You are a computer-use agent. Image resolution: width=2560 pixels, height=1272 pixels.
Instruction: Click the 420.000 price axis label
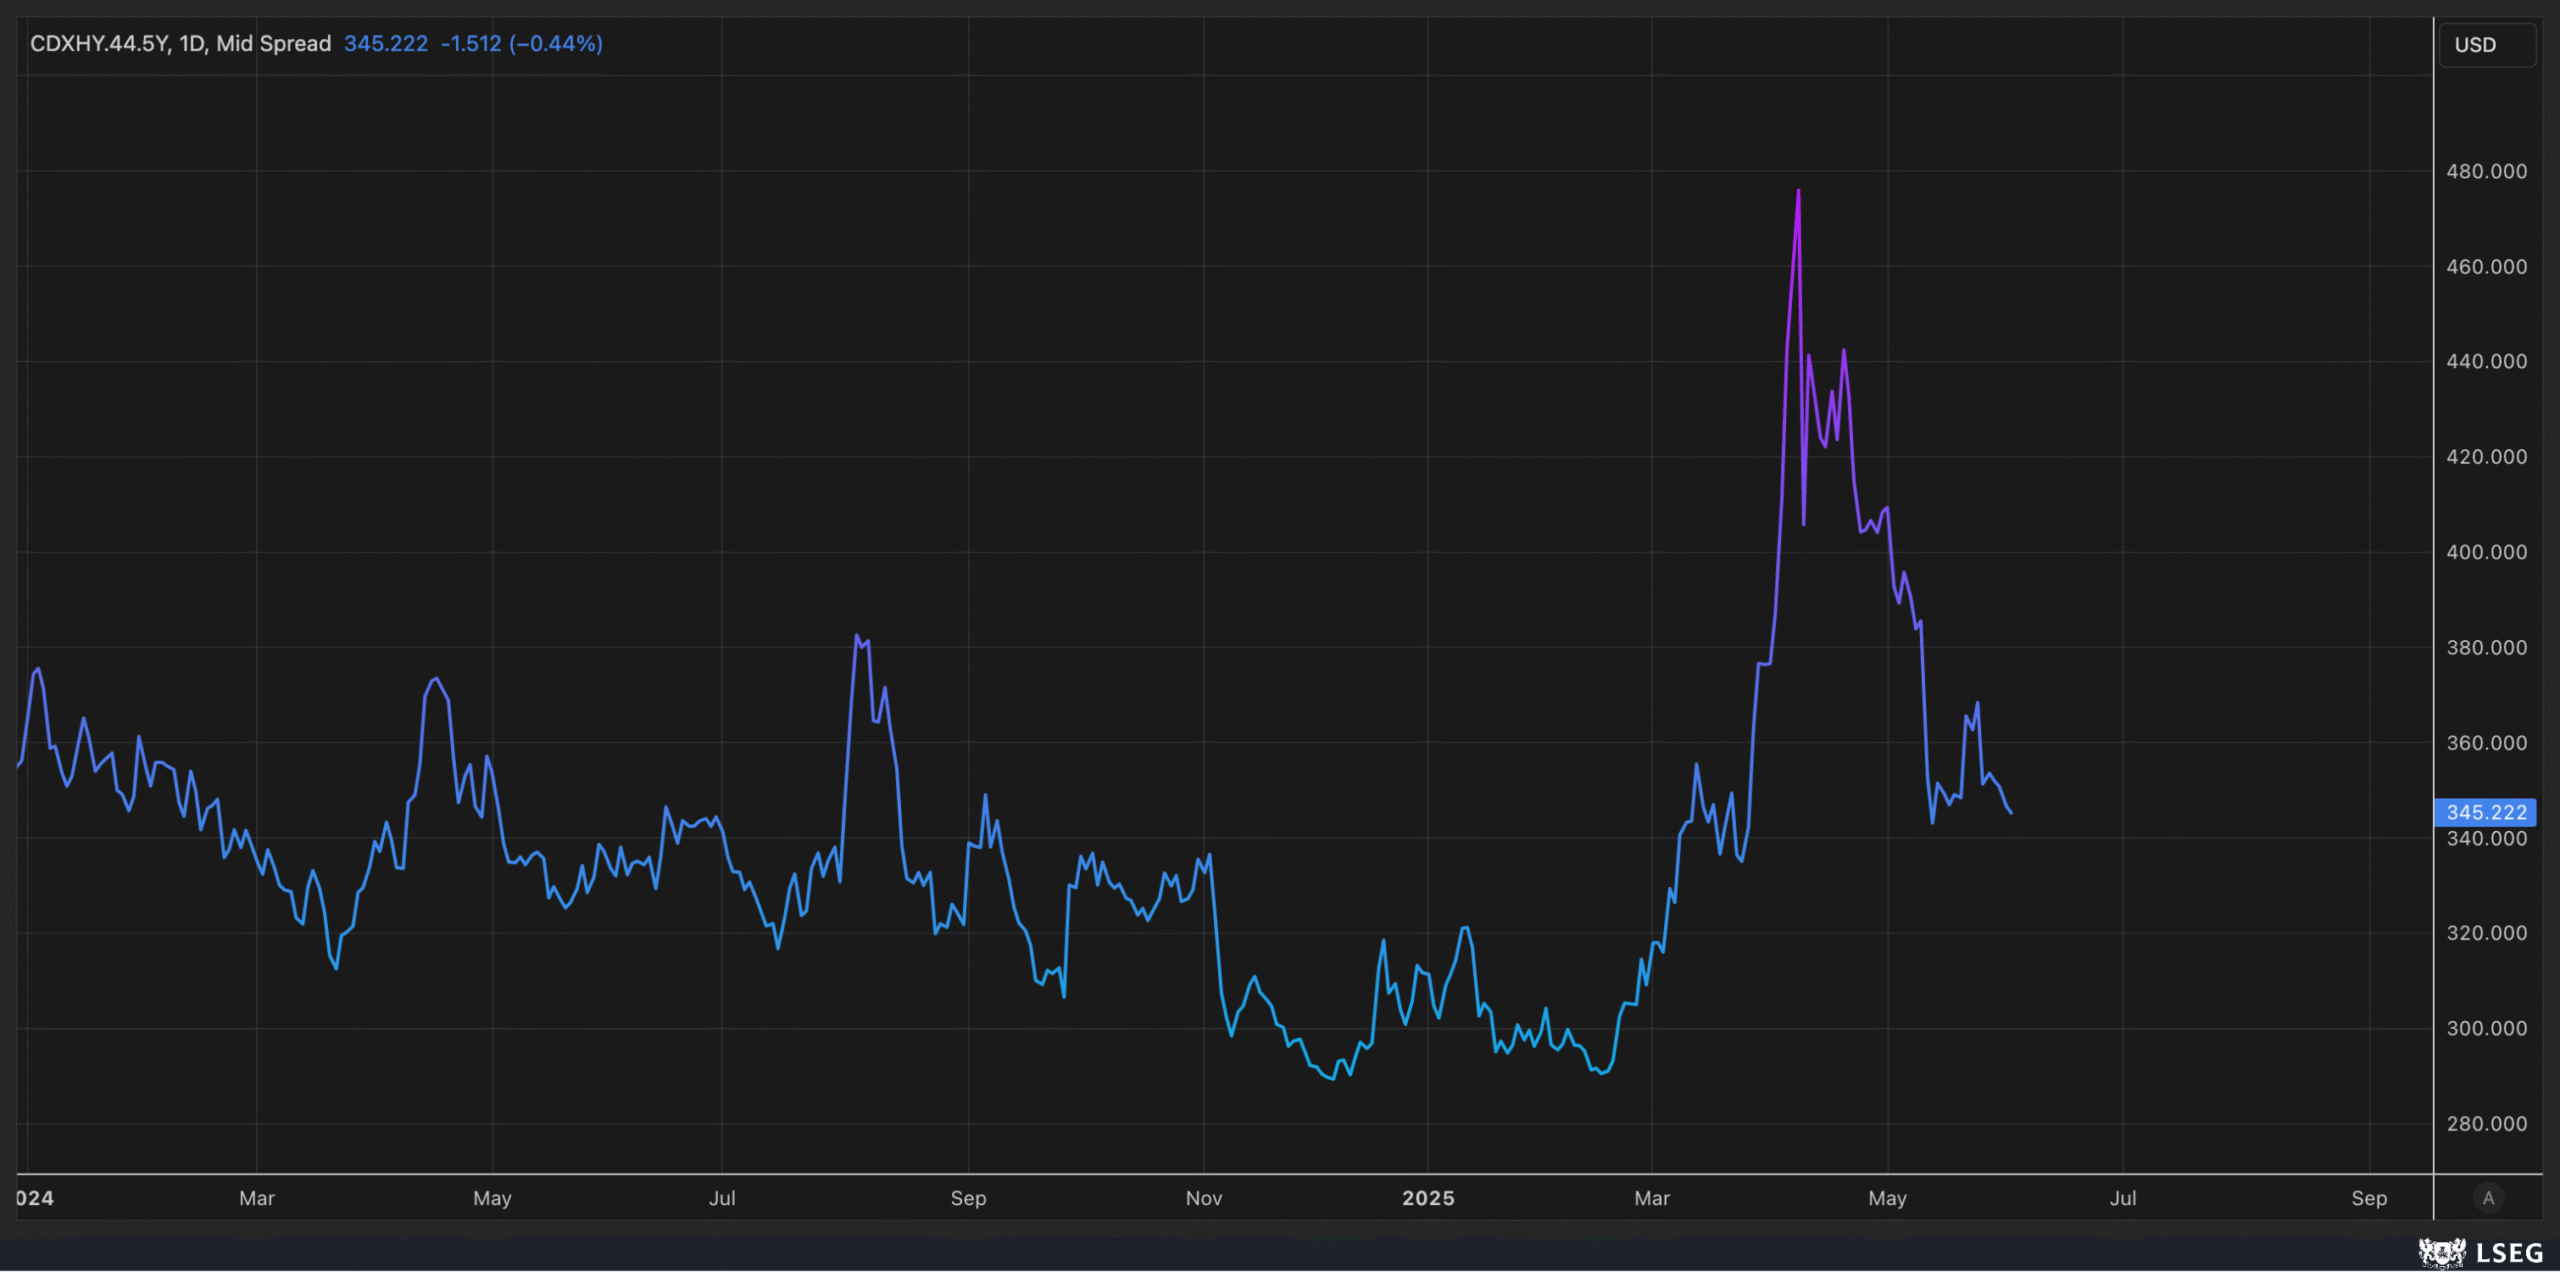click(x=2486, y=457)
